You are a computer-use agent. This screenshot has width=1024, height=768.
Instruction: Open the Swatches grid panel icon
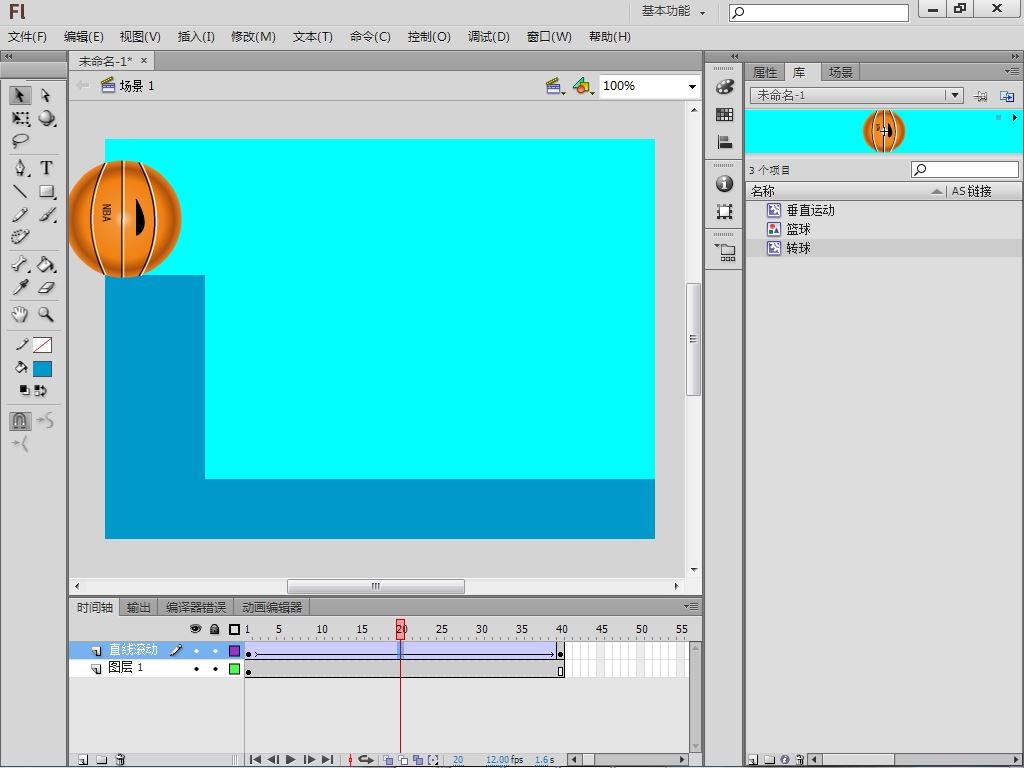coord(724,115)
